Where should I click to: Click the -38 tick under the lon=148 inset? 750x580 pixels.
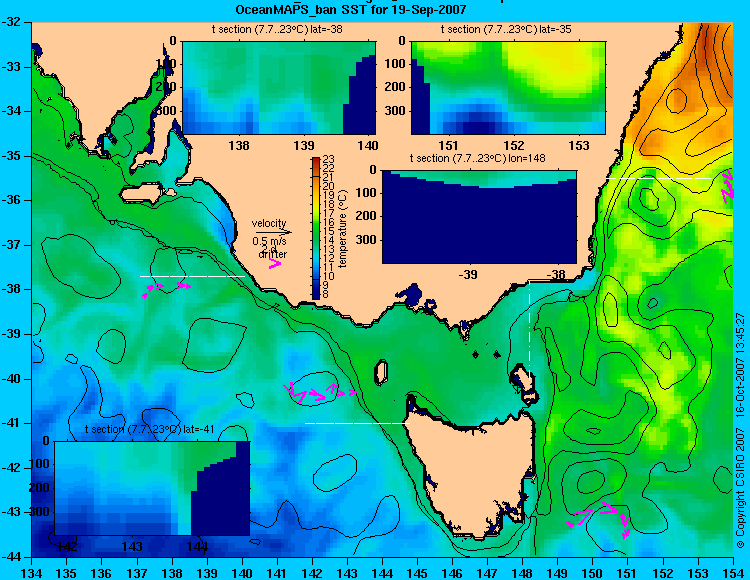click(x=555, y=274)
